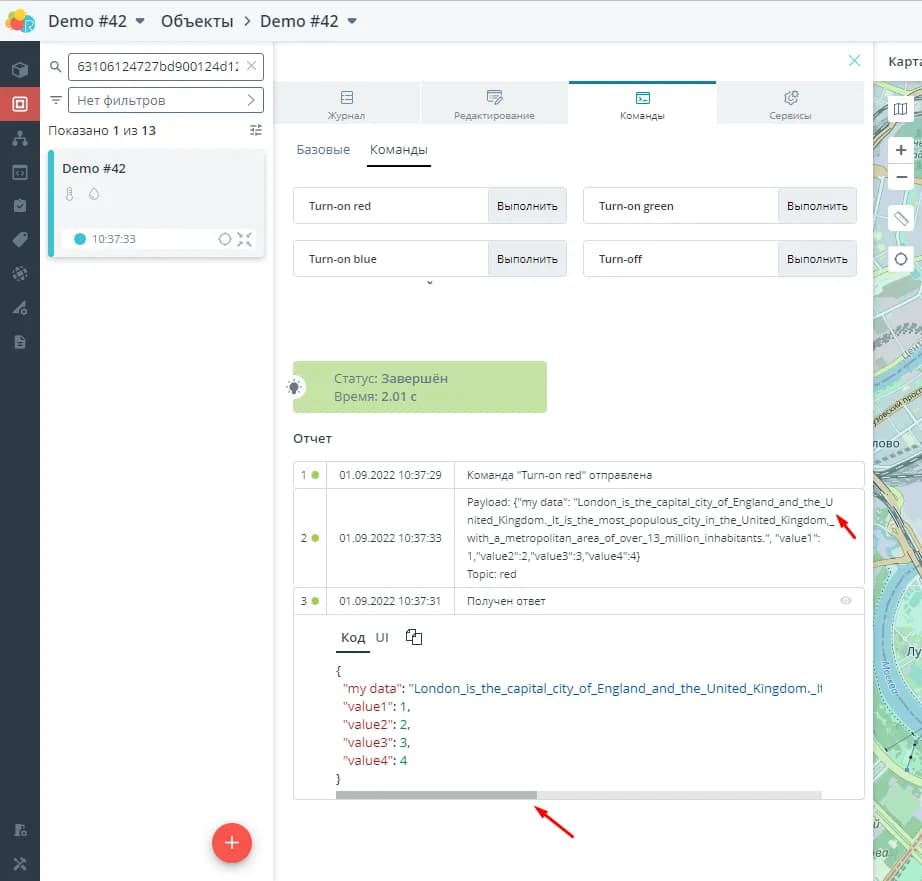The width and height of the screenshot is (922, 881).
Task: Open the Сервисы tab
Action: 790,104
